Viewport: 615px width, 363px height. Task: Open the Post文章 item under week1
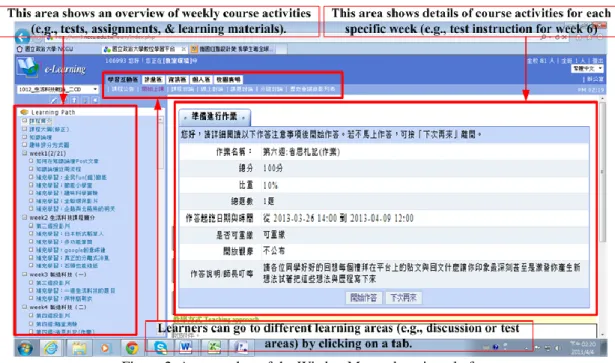tap(67, 161)
